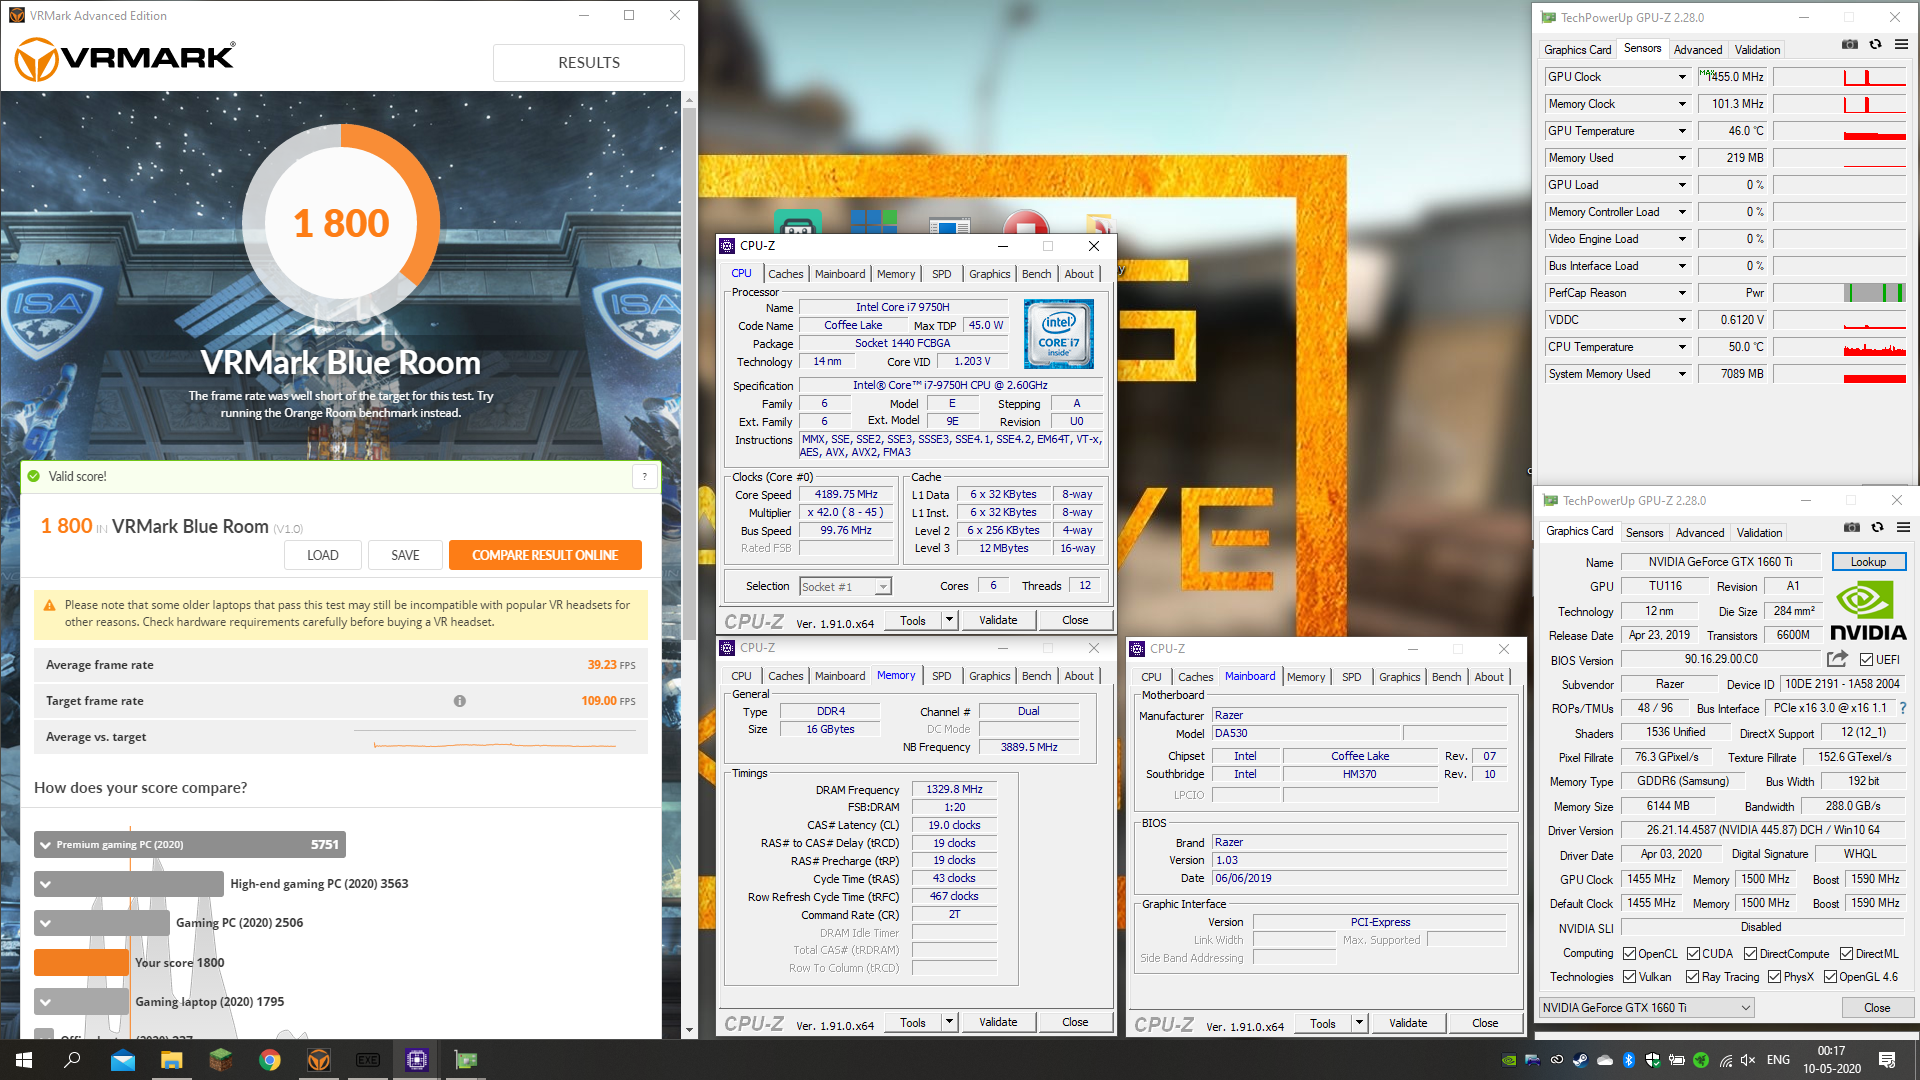Click NVIDIA tray icon
The width and height of the screenshot is (1920, 1080).
click(1509, 1060)
